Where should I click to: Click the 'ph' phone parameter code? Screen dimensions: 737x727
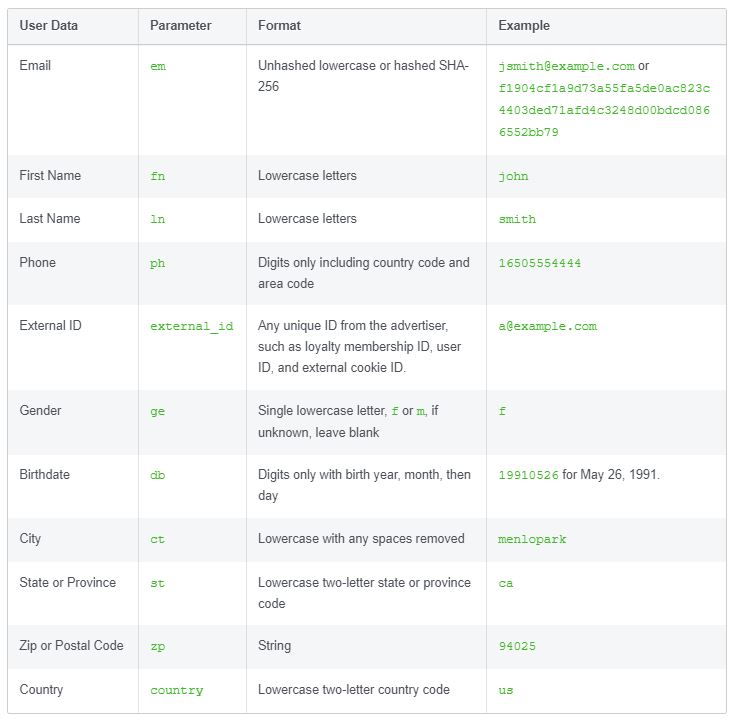point(157,264)
